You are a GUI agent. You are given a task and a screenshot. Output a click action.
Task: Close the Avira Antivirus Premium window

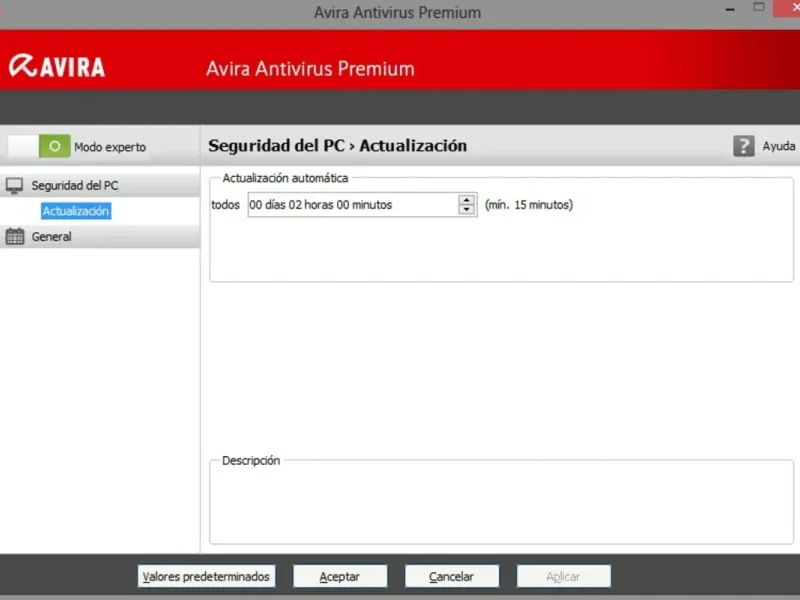[x=787, y=8]
